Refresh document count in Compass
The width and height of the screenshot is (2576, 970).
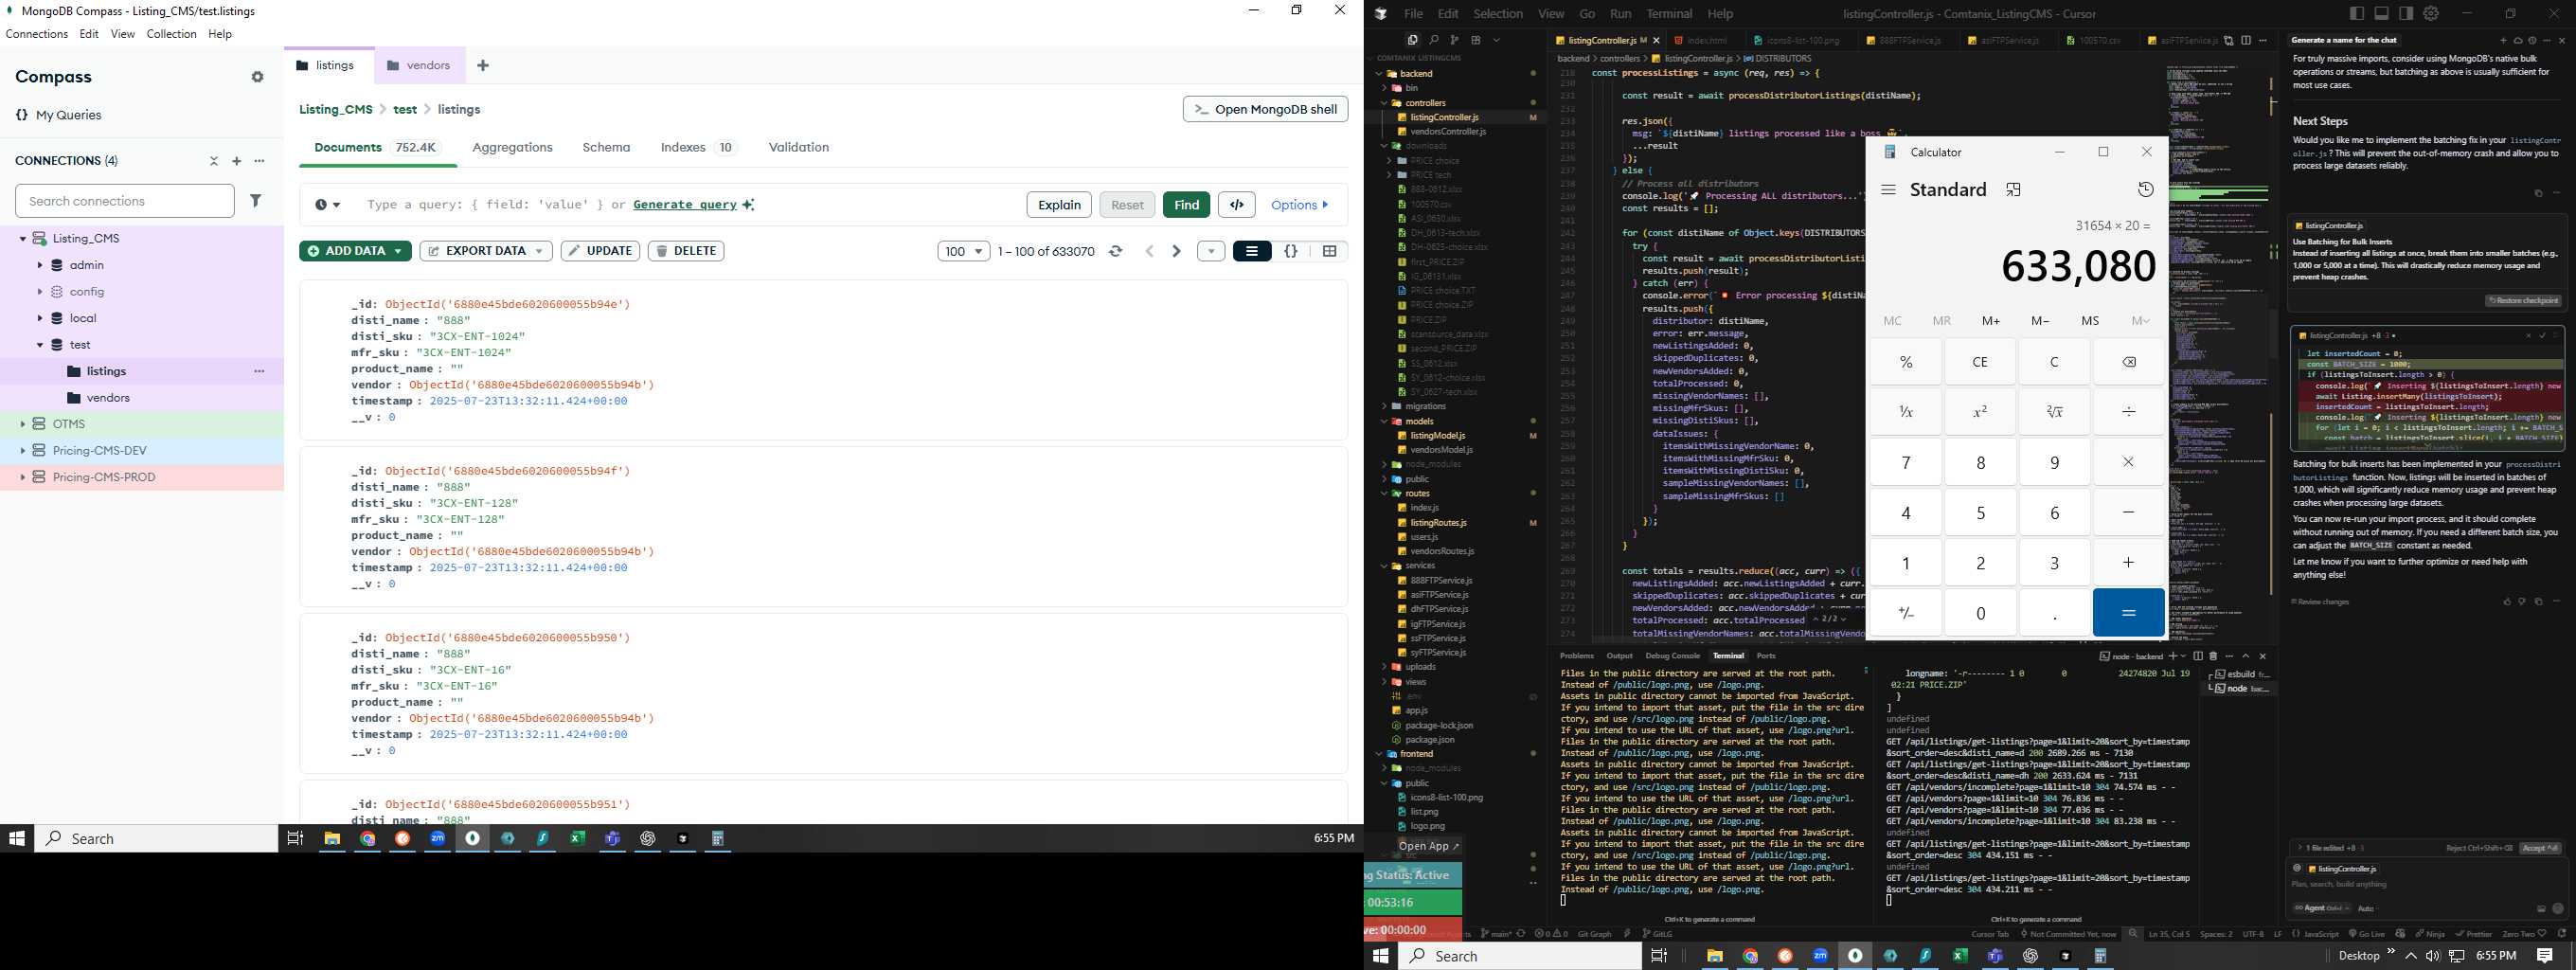1116,251
